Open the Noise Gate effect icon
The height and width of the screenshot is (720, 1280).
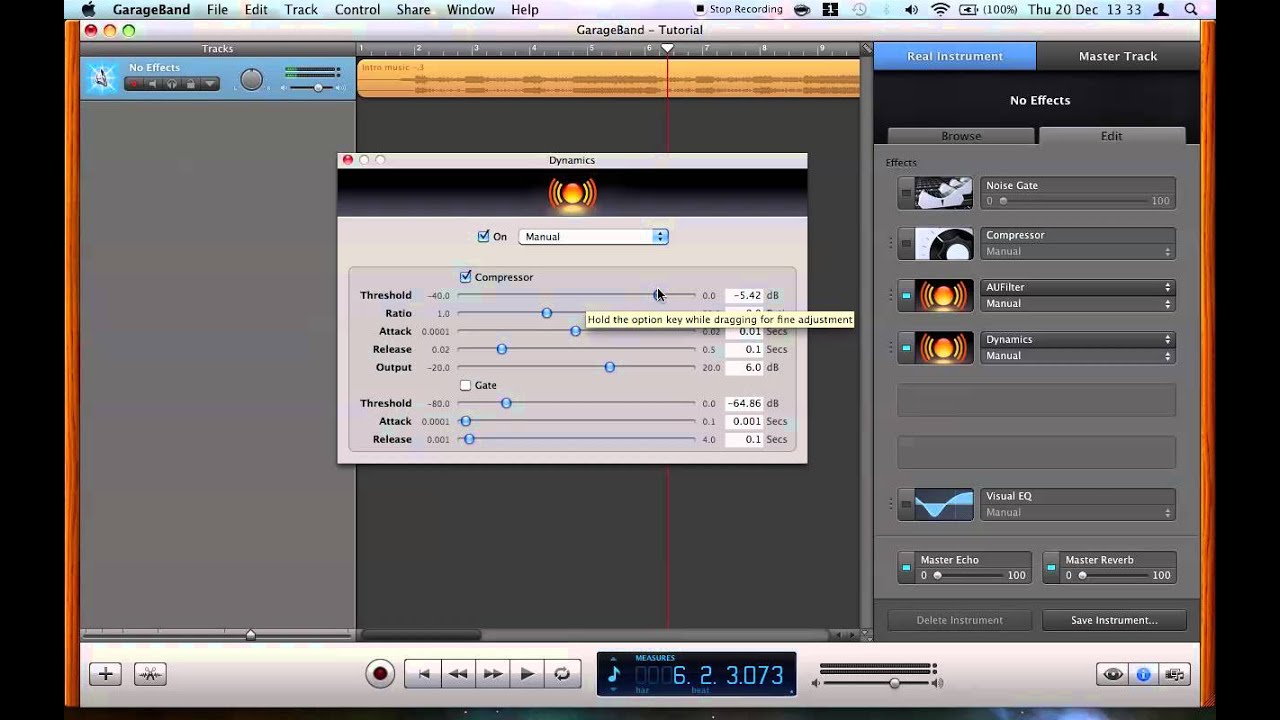tap(944, 193)
